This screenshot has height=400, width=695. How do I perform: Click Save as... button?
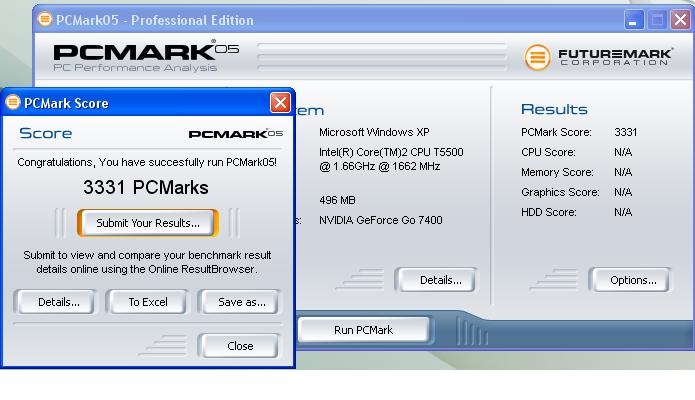pyautogui.click(x=240, y=302)
